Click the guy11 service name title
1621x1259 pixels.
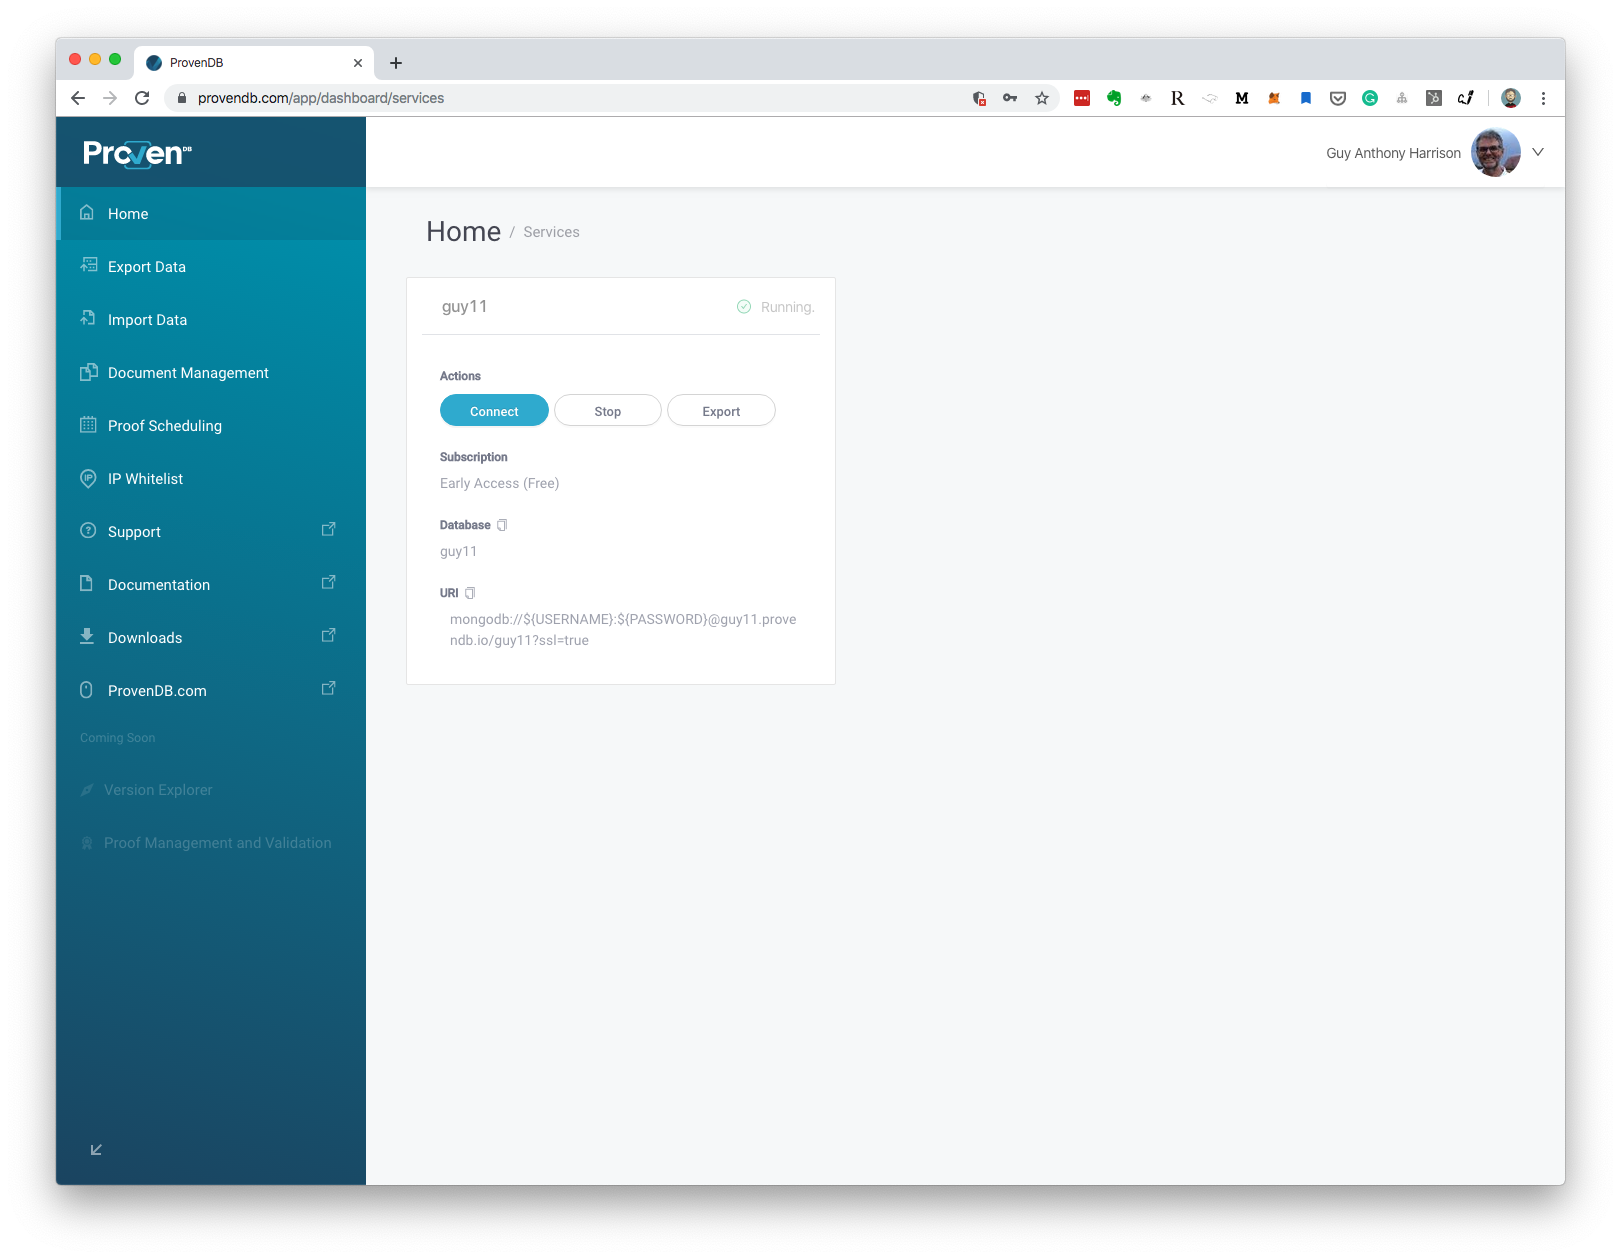tap(465, 307)
